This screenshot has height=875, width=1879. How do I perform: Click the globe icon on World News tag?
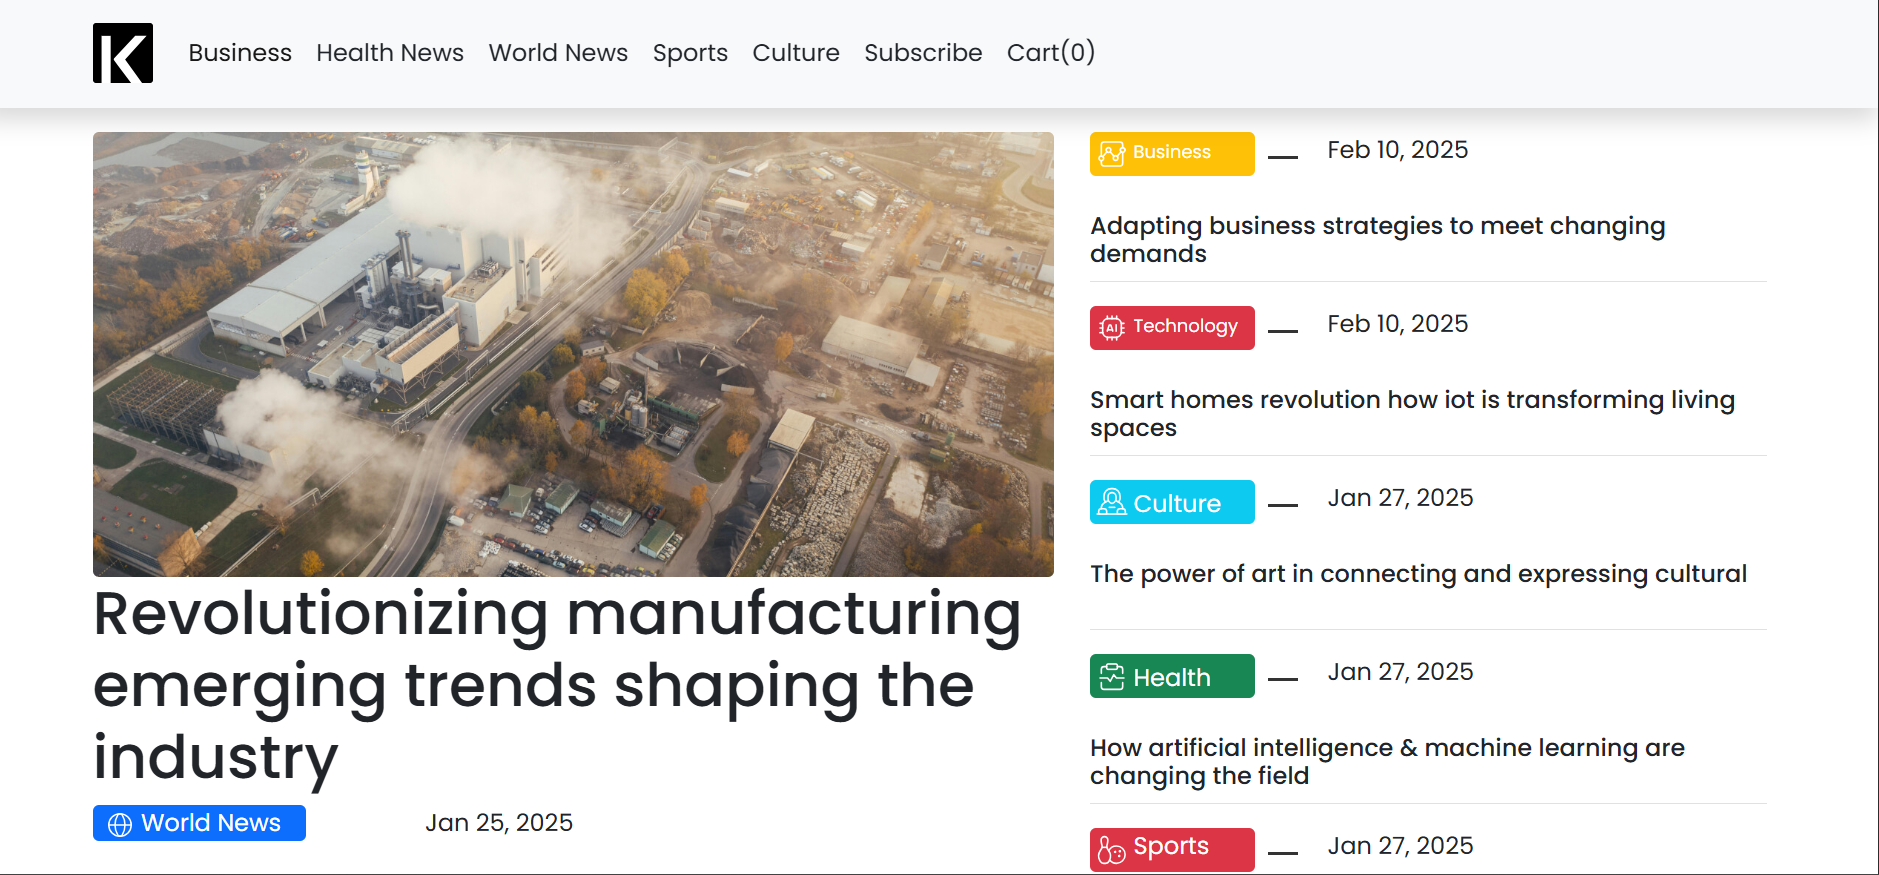pos(120,823)
